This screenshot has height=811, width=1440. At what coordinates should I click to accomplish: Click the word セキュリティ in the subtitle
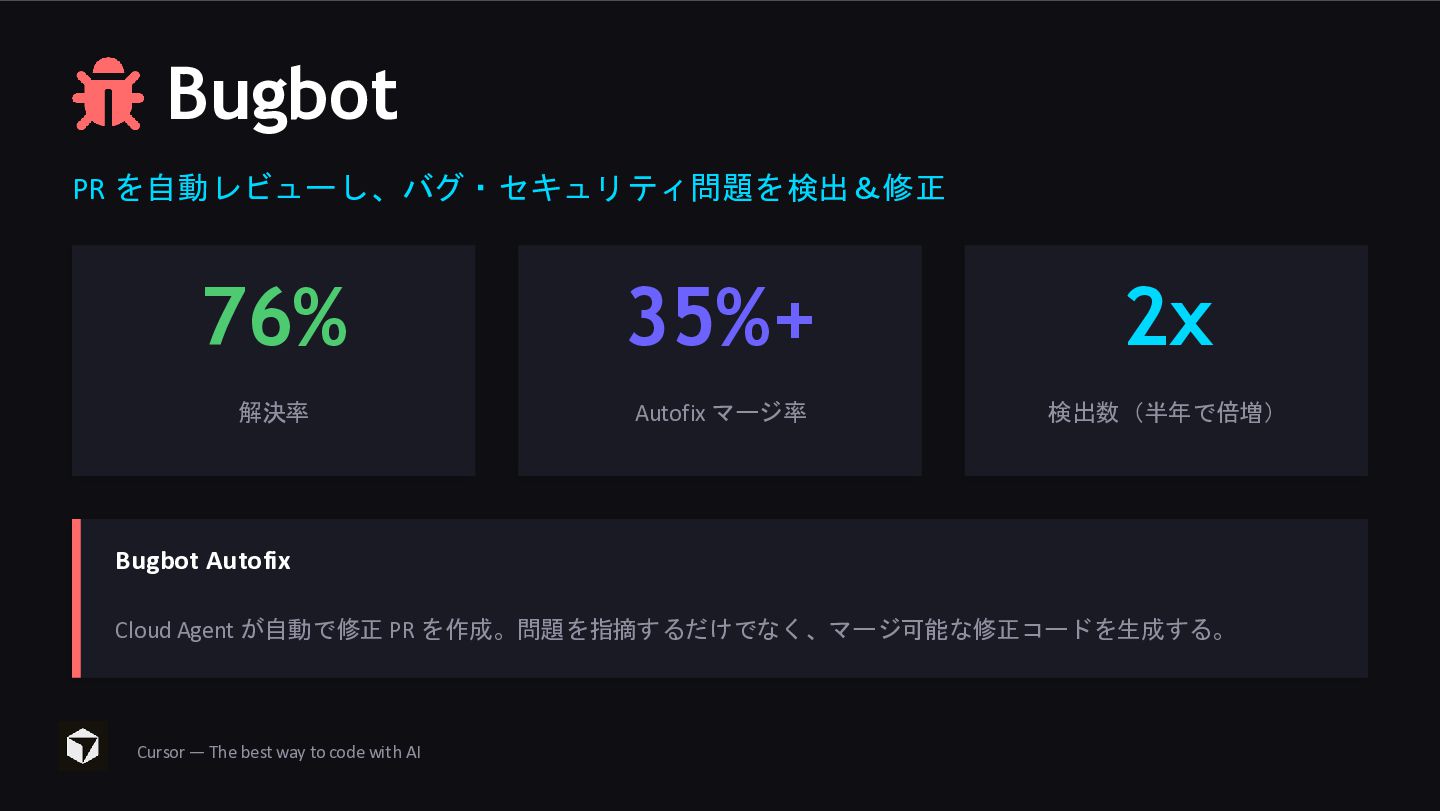(594, 188)
